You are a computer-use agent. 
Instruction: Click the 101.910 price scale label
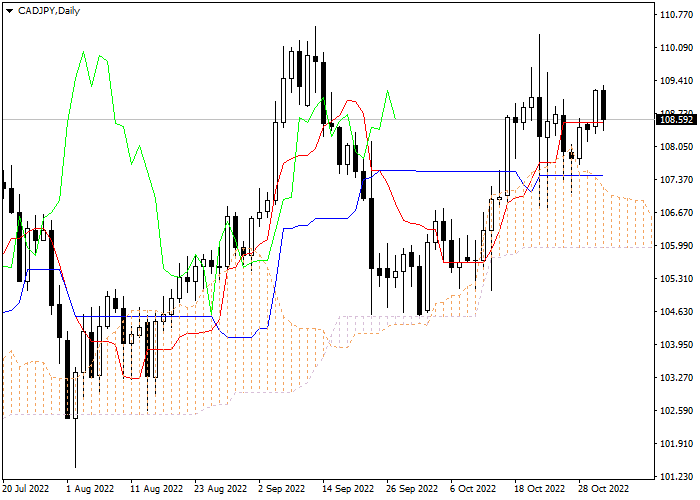pyautogui.click(x=676, y=444)
